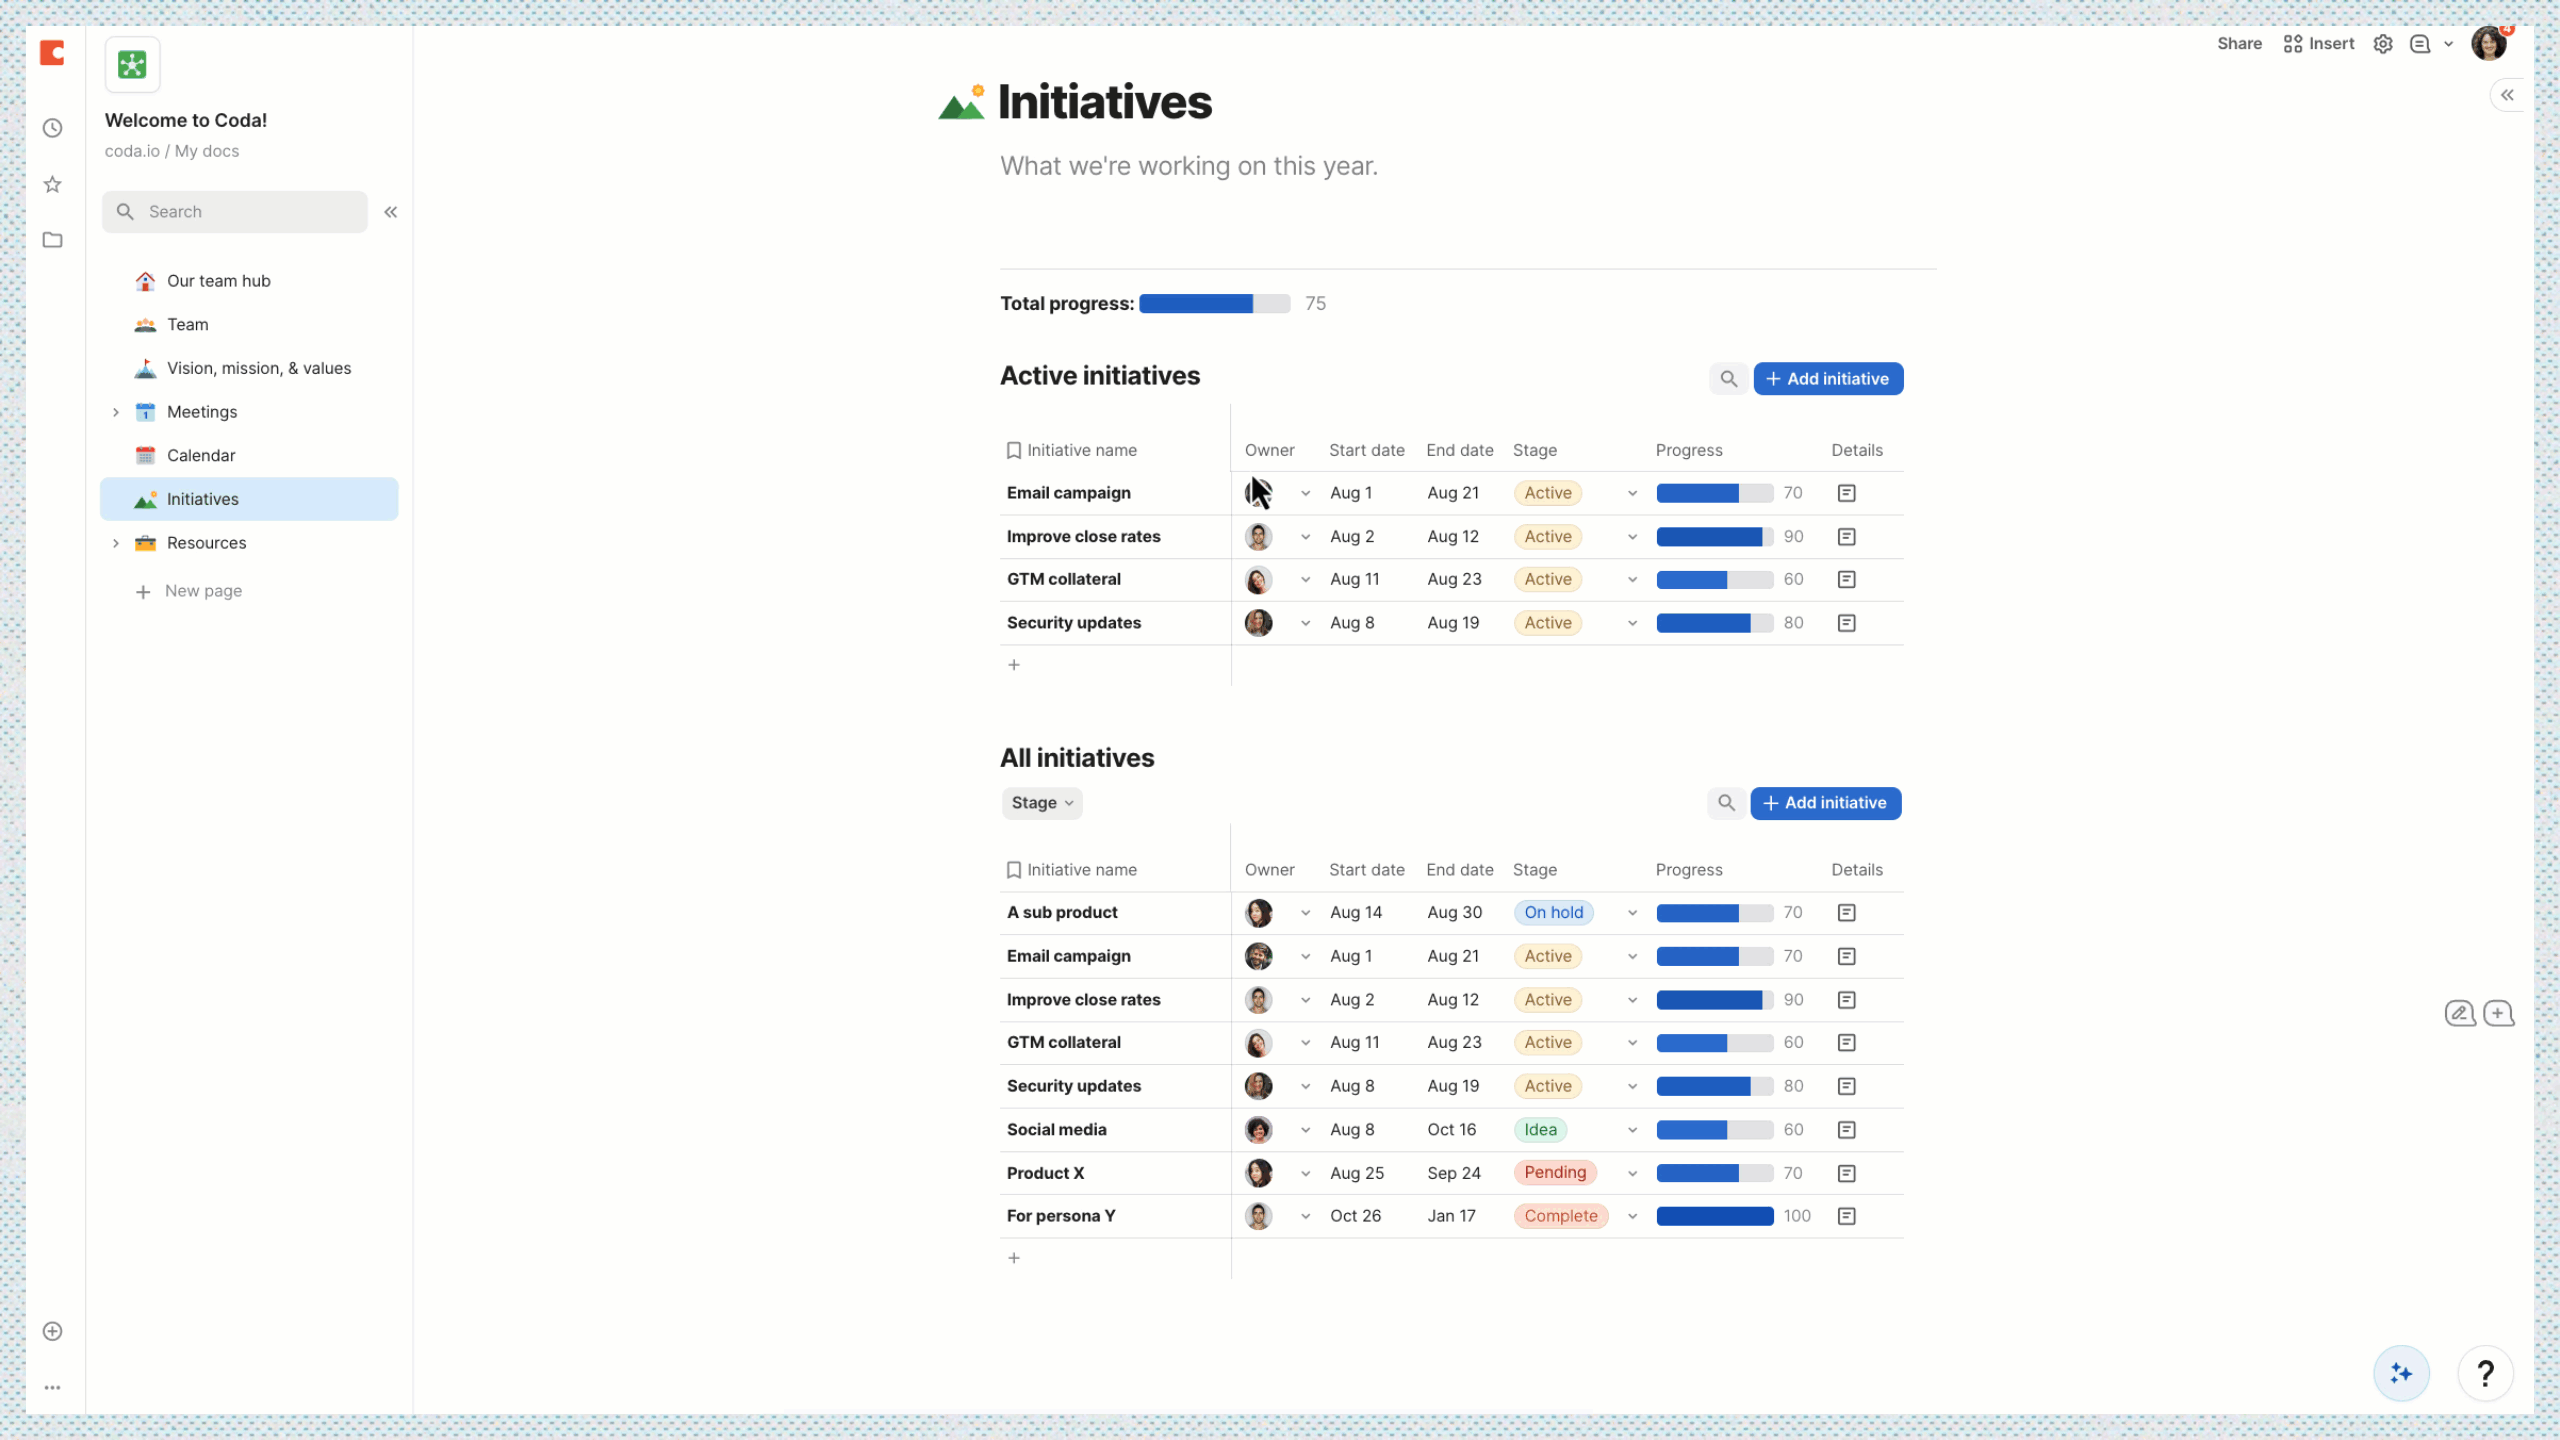Open the Coda AI sparkle assistant

(2401, 1373)
